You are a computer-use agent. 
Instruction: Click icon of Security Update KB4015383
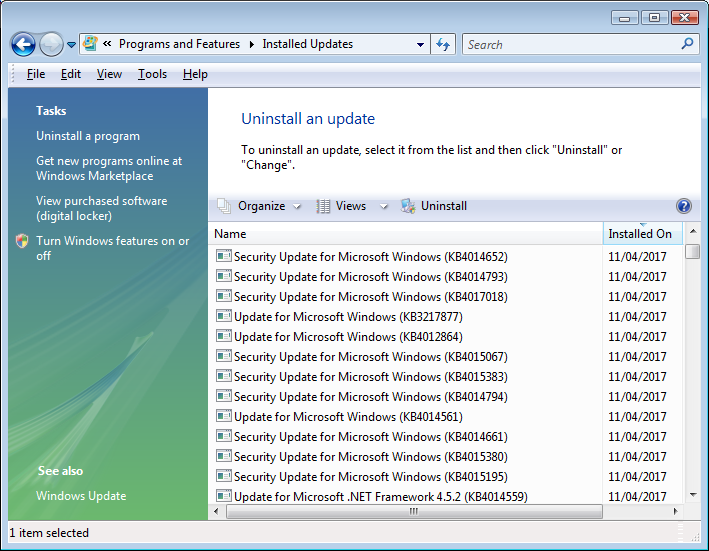tap(224, 376)
